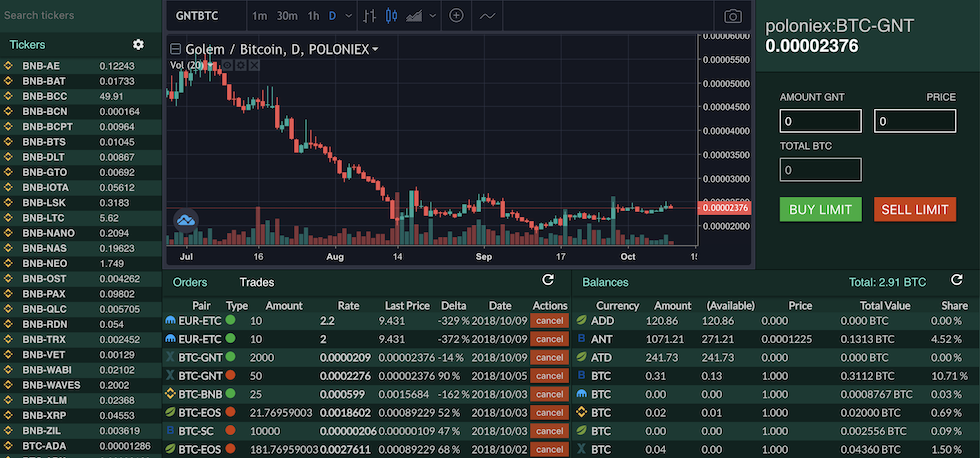
Task: Click the AMOUNT GNT input field
Action: click(x=820, y=121)
